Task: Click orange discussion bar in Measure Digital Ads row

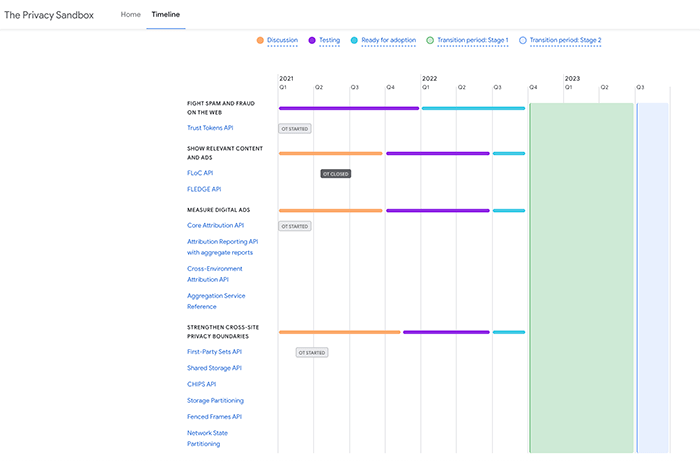Action: click(x=331, y=211)
